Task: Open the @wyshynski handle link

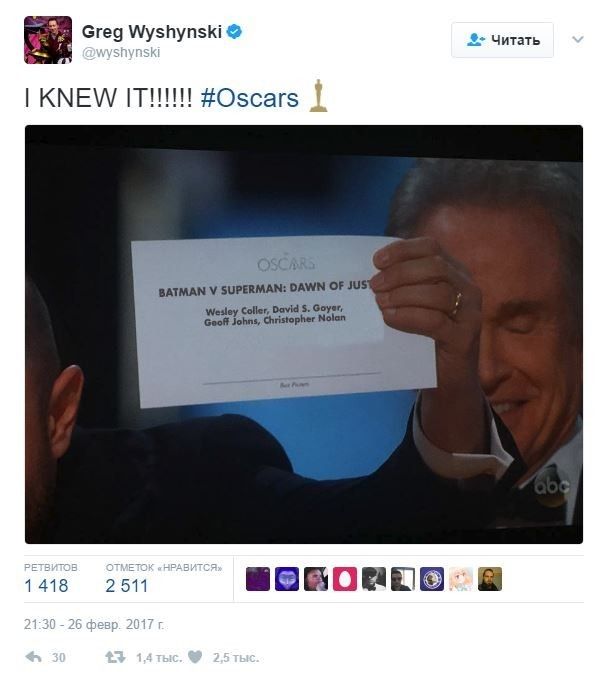Action: click(121, 53)
